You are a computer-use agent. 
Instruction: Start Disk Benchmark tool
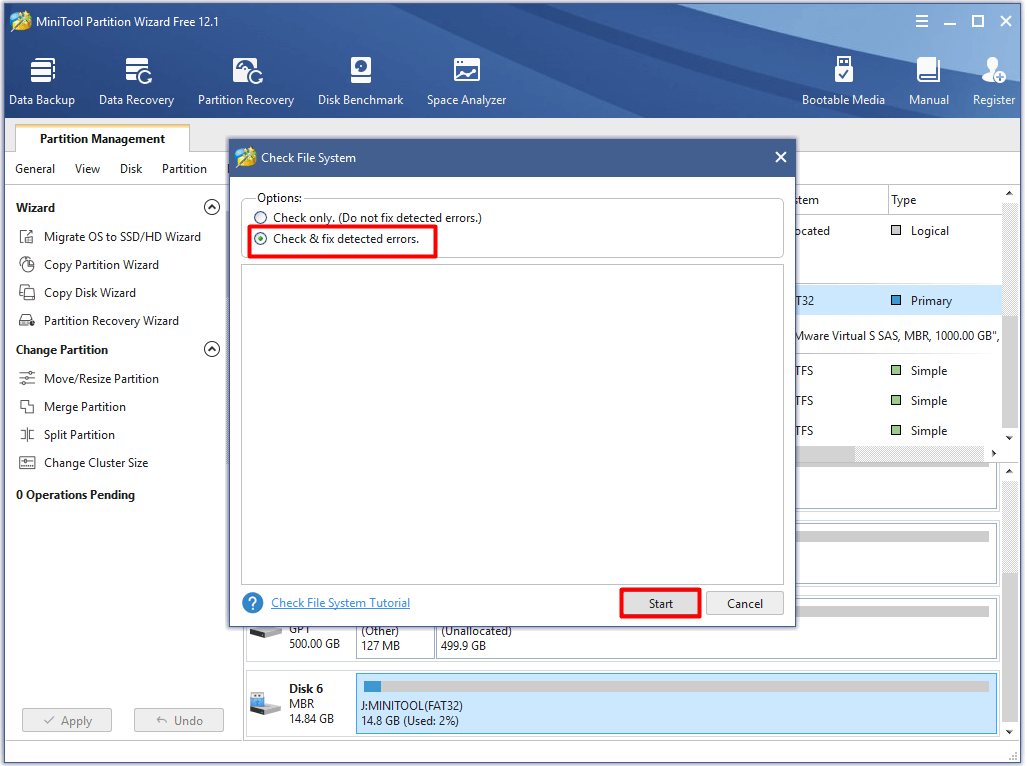[360, 81]
